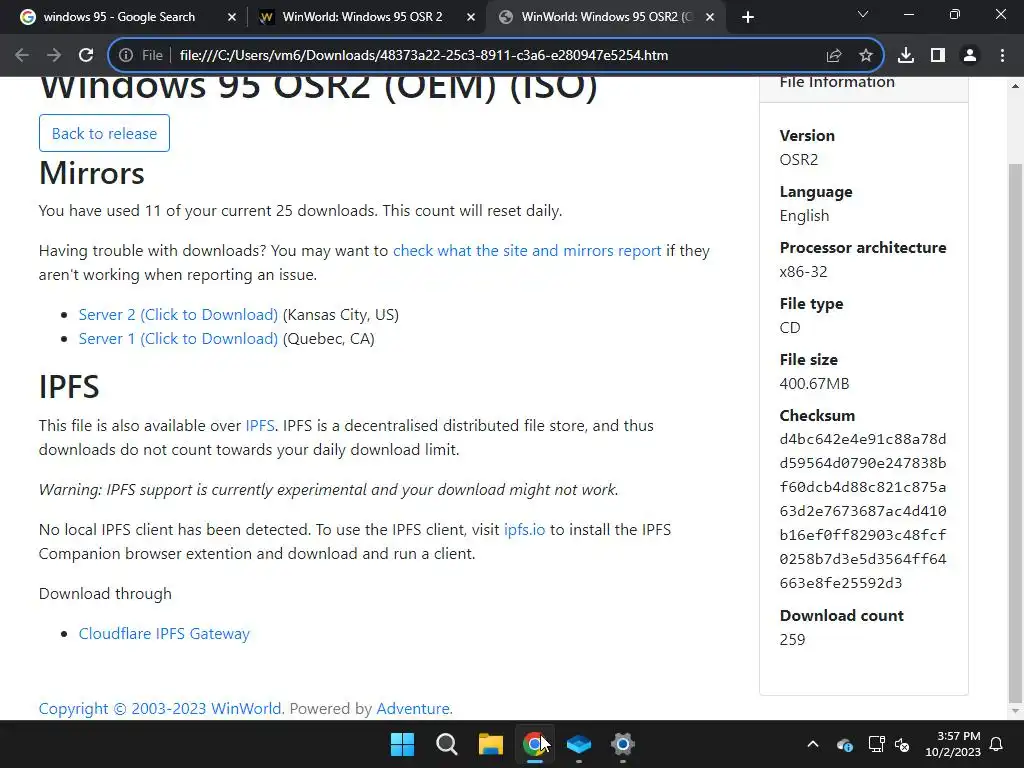The width and height of the screenshot is (1024, 768).
Task: Click the muted volume tray icon
Action: [x=903, y=744]
